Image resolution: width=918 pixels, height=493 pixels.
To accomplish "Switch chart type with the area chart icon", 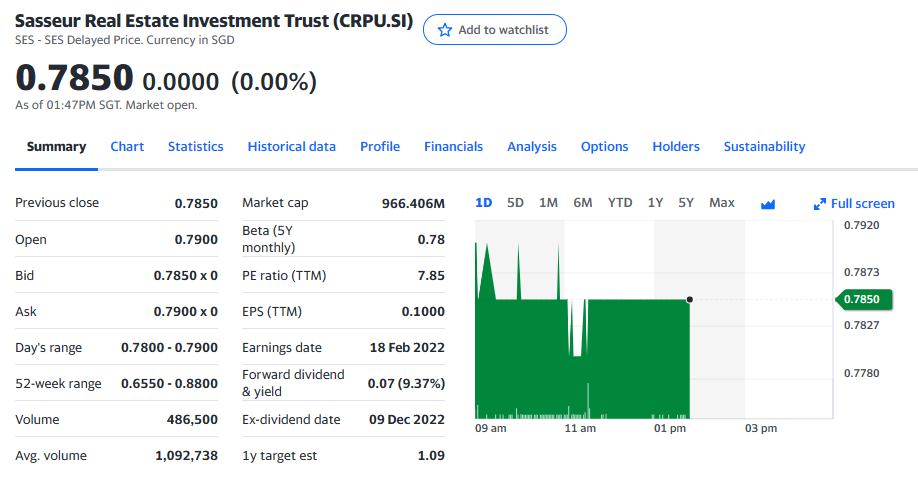I will pyautogui.click(x=768, y=204).
